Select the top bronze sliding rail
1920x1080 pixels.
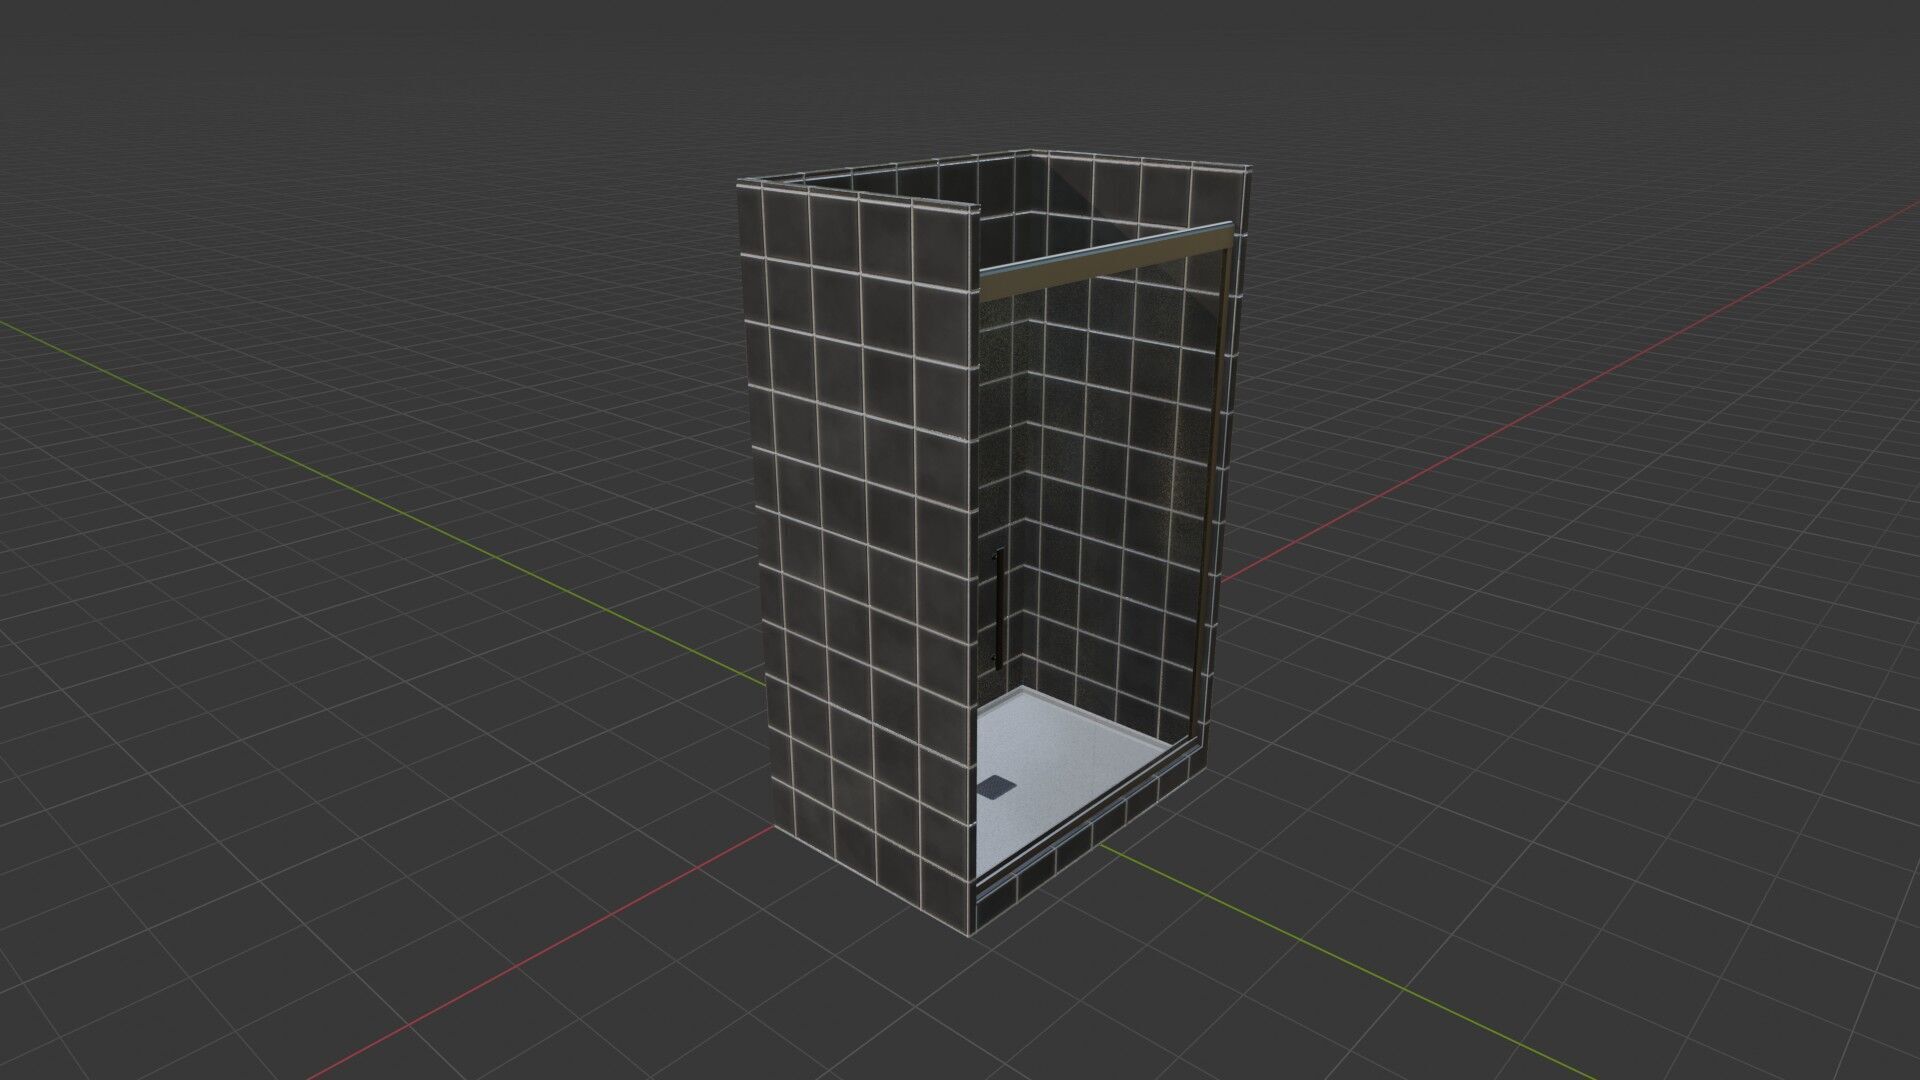[1105, 260]
